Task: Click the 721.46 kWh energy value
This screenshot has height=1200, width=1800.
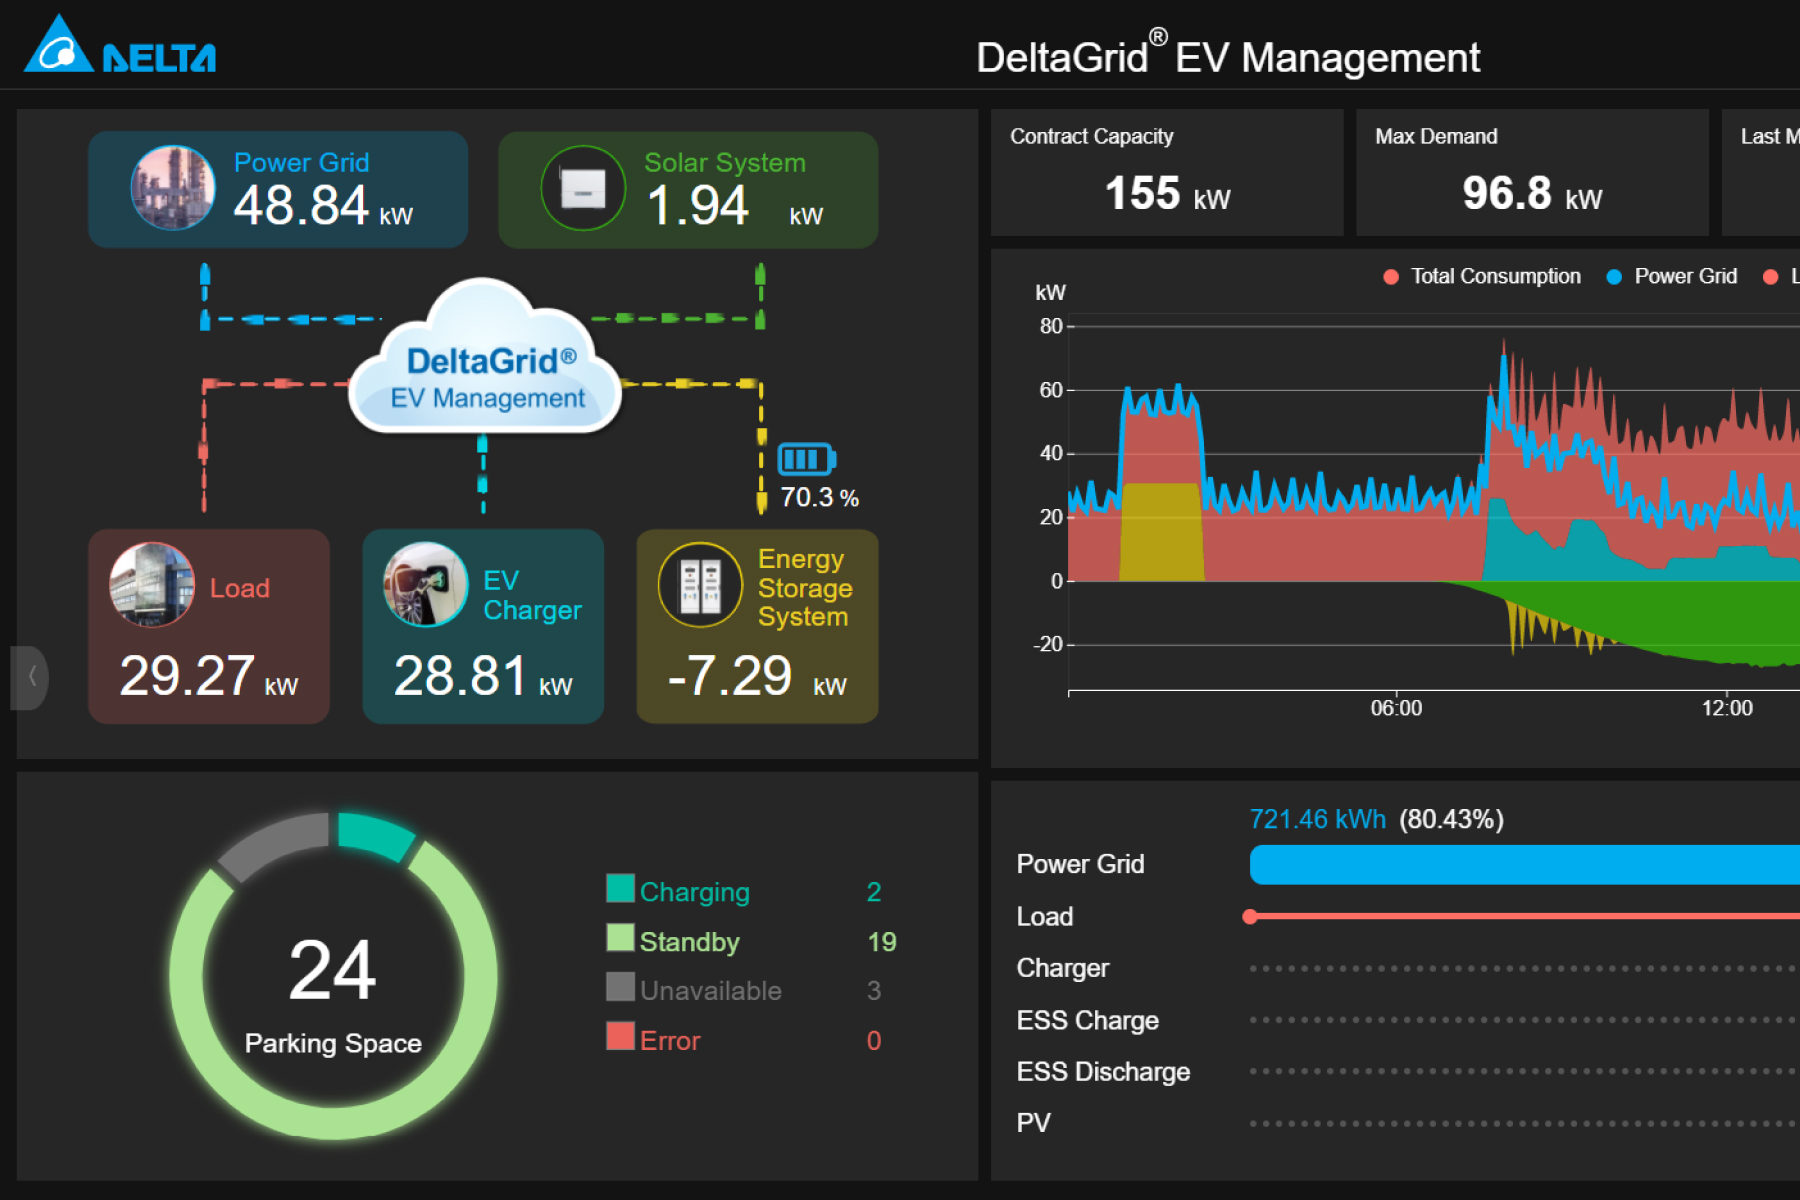Action: 1317,819
